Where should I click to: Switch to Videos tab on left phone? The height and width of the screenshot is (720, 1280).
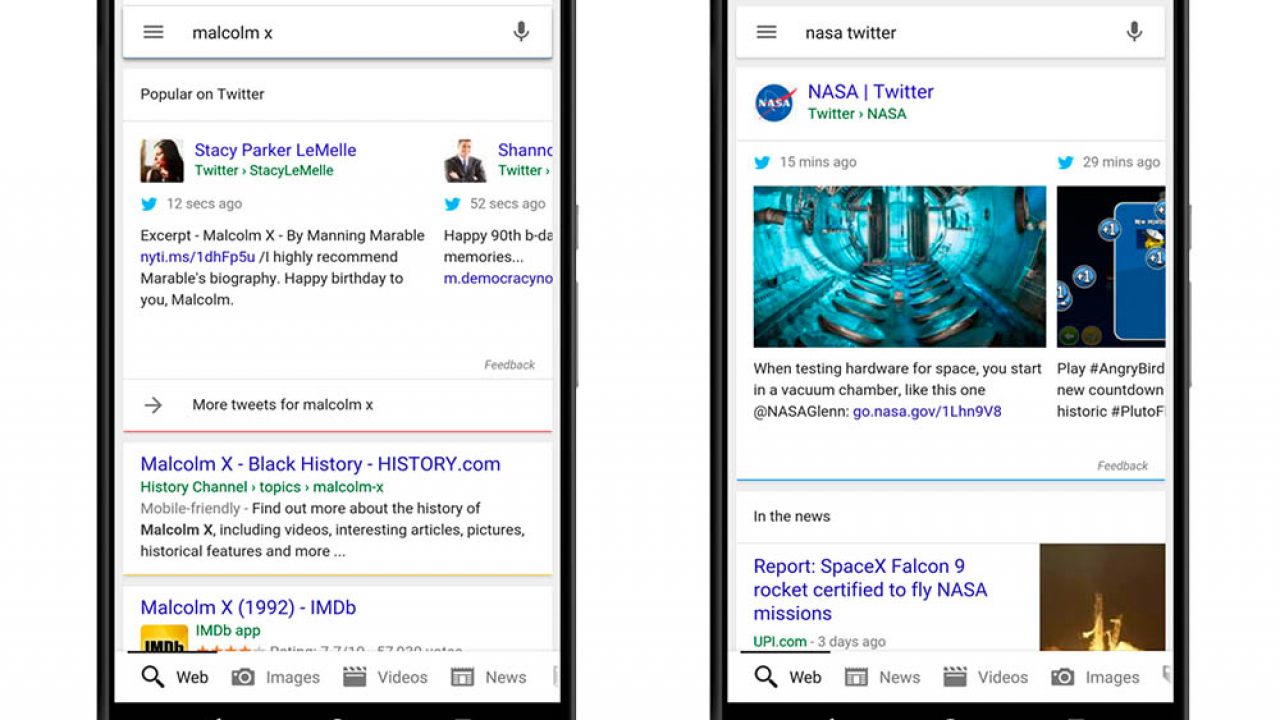[x=386, y=677]
